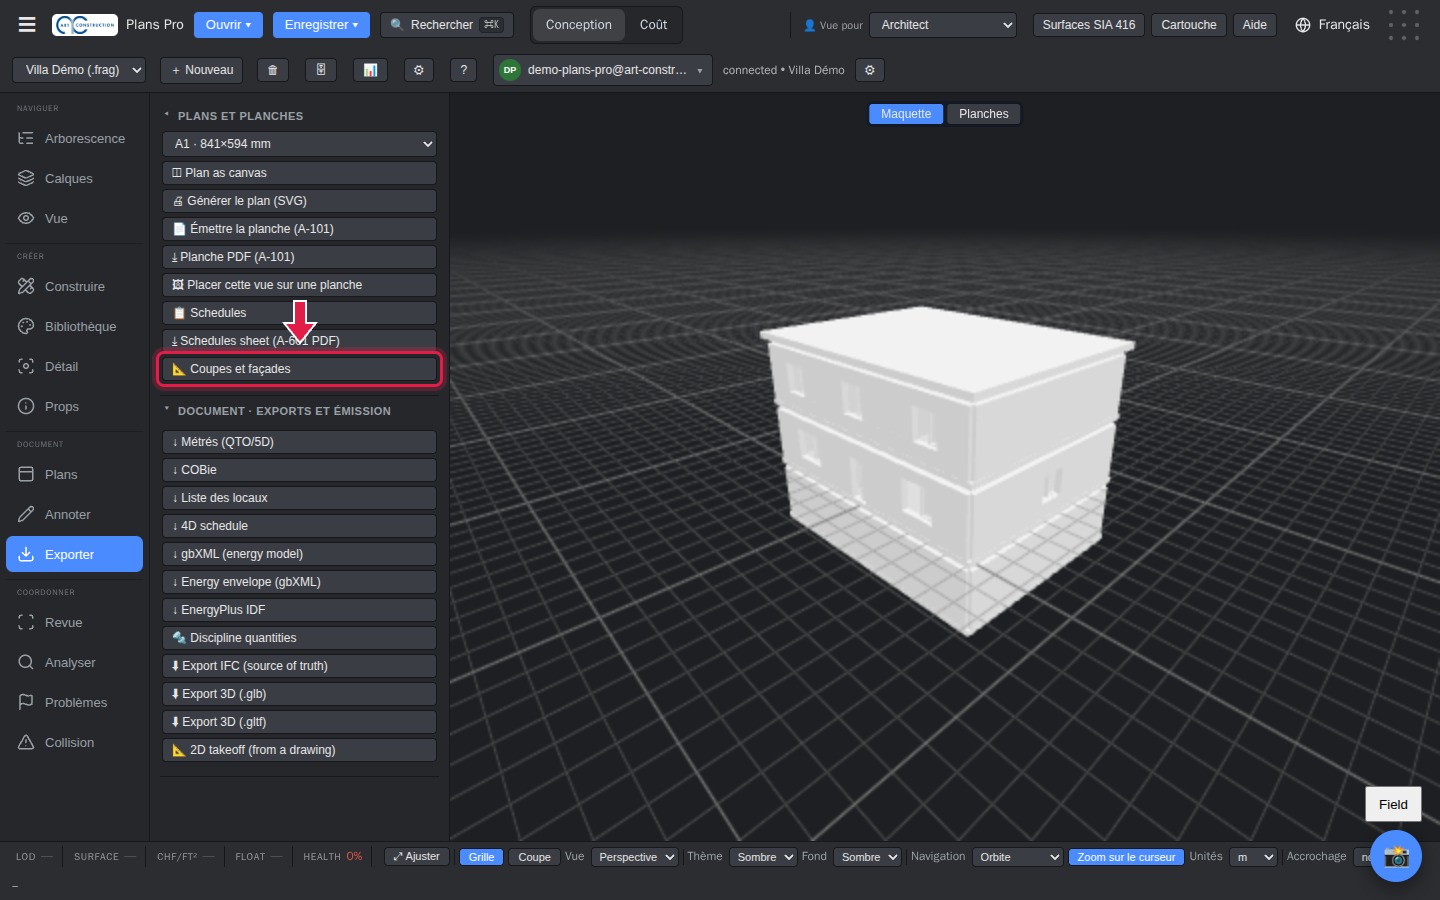Toggle the Grille grid button
This screenshot has height=900, width=1440.
(x=481, y=857)
